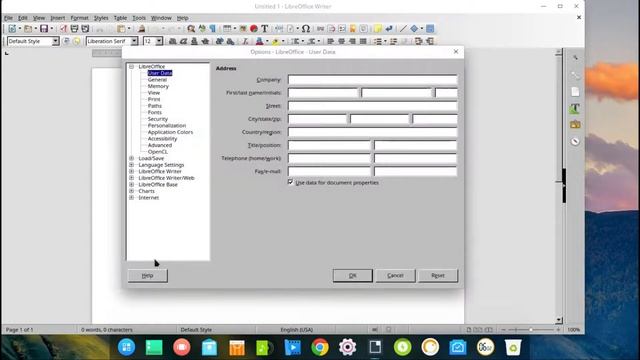Expand the LibreOffice Writer/Web tree node

coord(131,178)
